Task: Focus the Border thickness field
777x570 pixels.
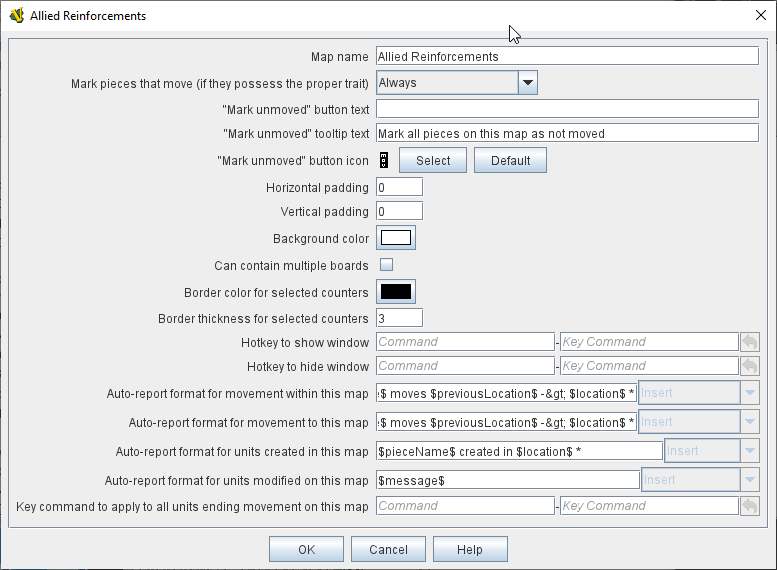Action: (399, 318)
